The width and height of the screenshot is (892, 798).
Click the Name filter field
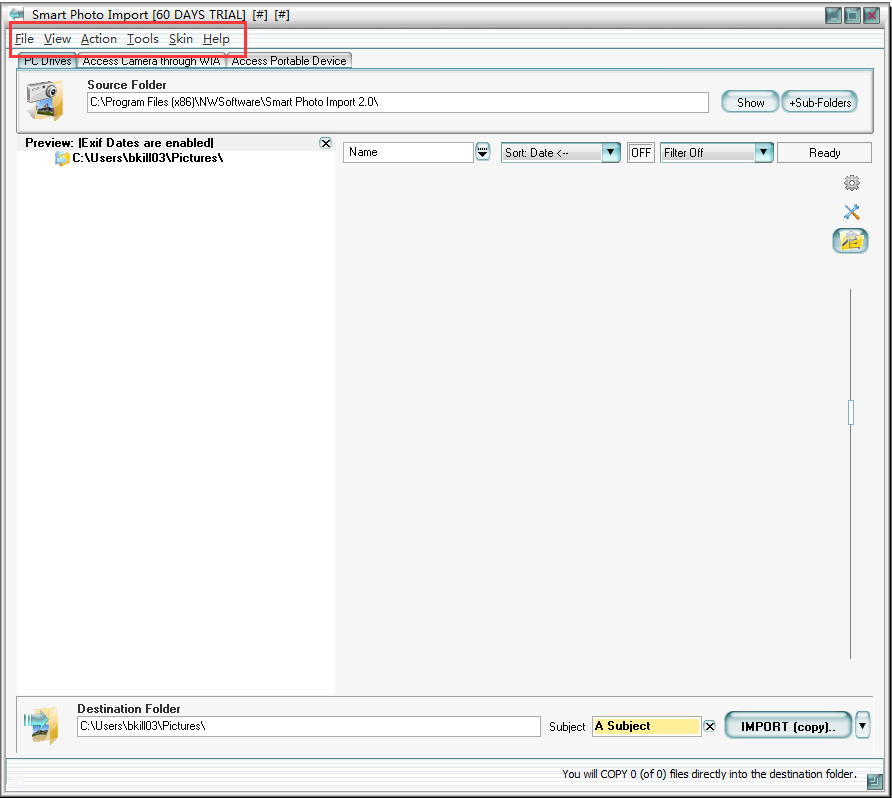408,152
